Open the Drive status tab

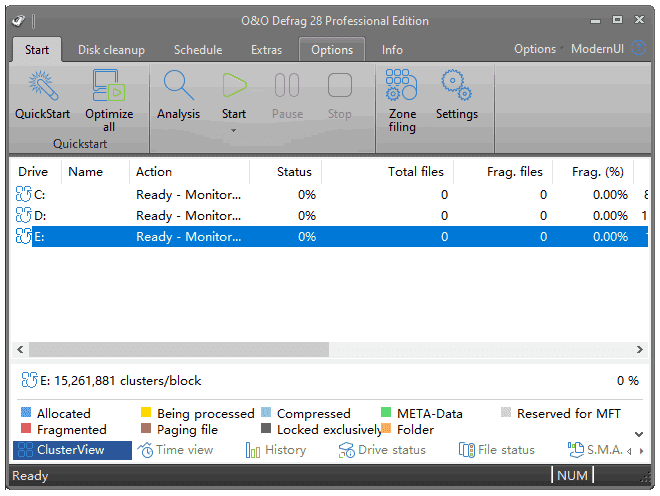click(382, 450)
